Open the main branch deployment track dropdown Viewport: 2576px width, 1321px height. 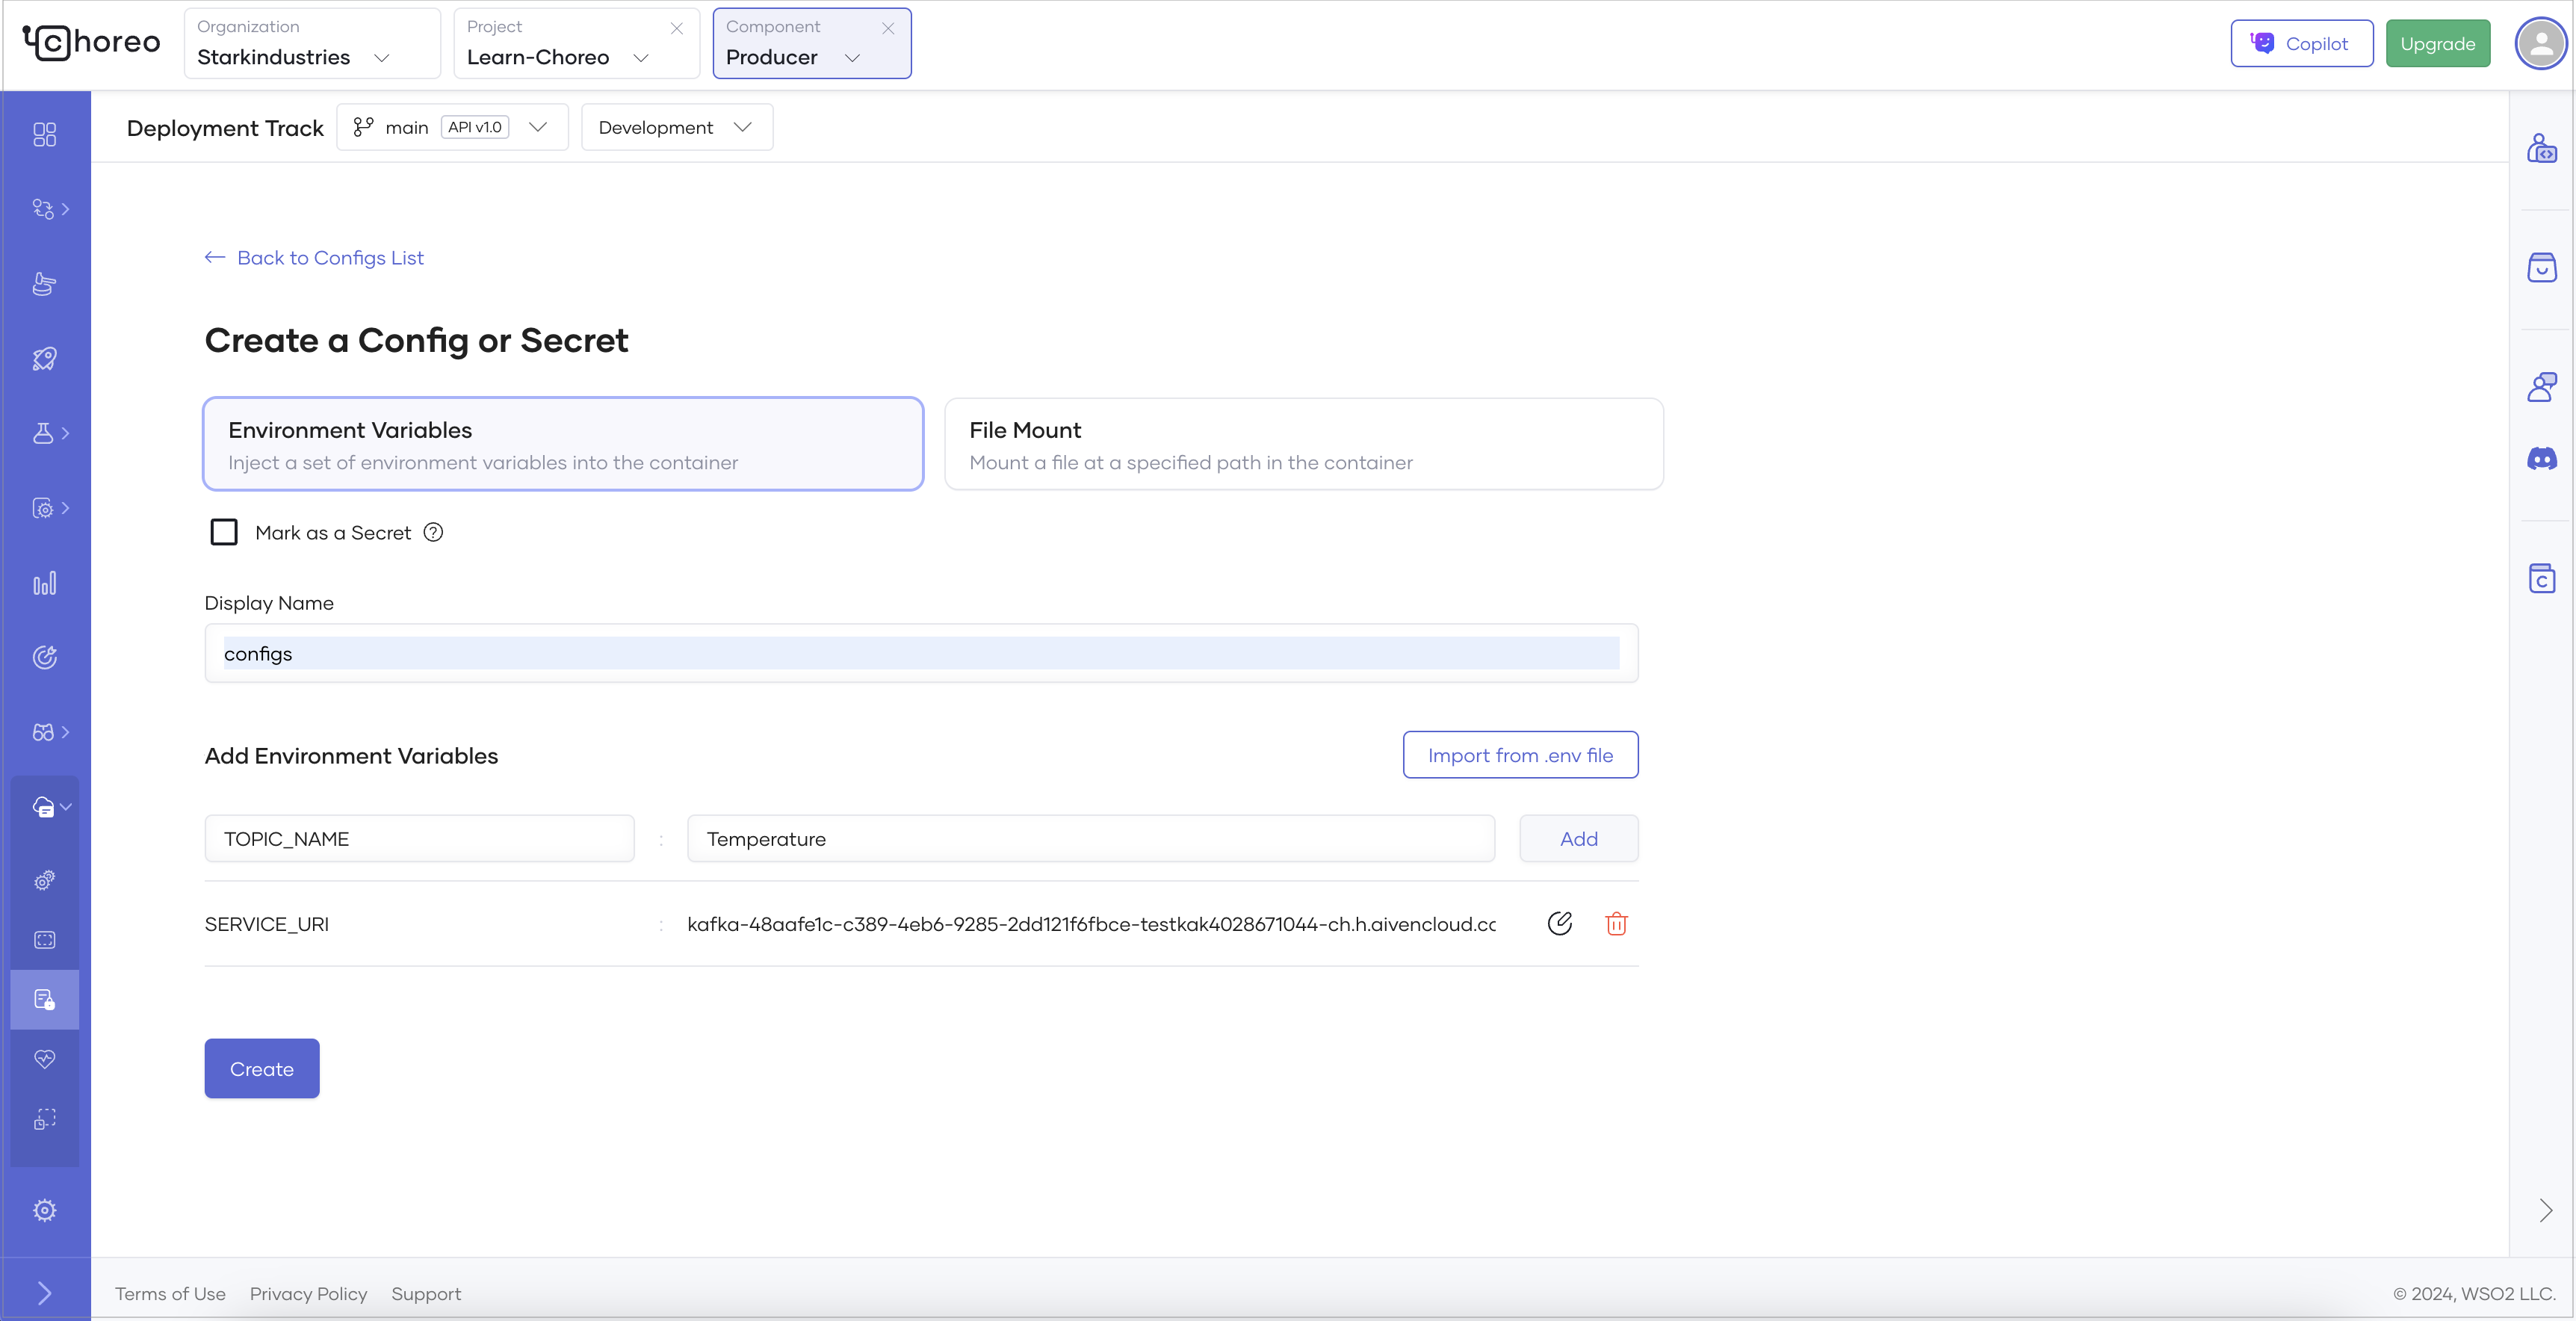[x=452, y=127]
